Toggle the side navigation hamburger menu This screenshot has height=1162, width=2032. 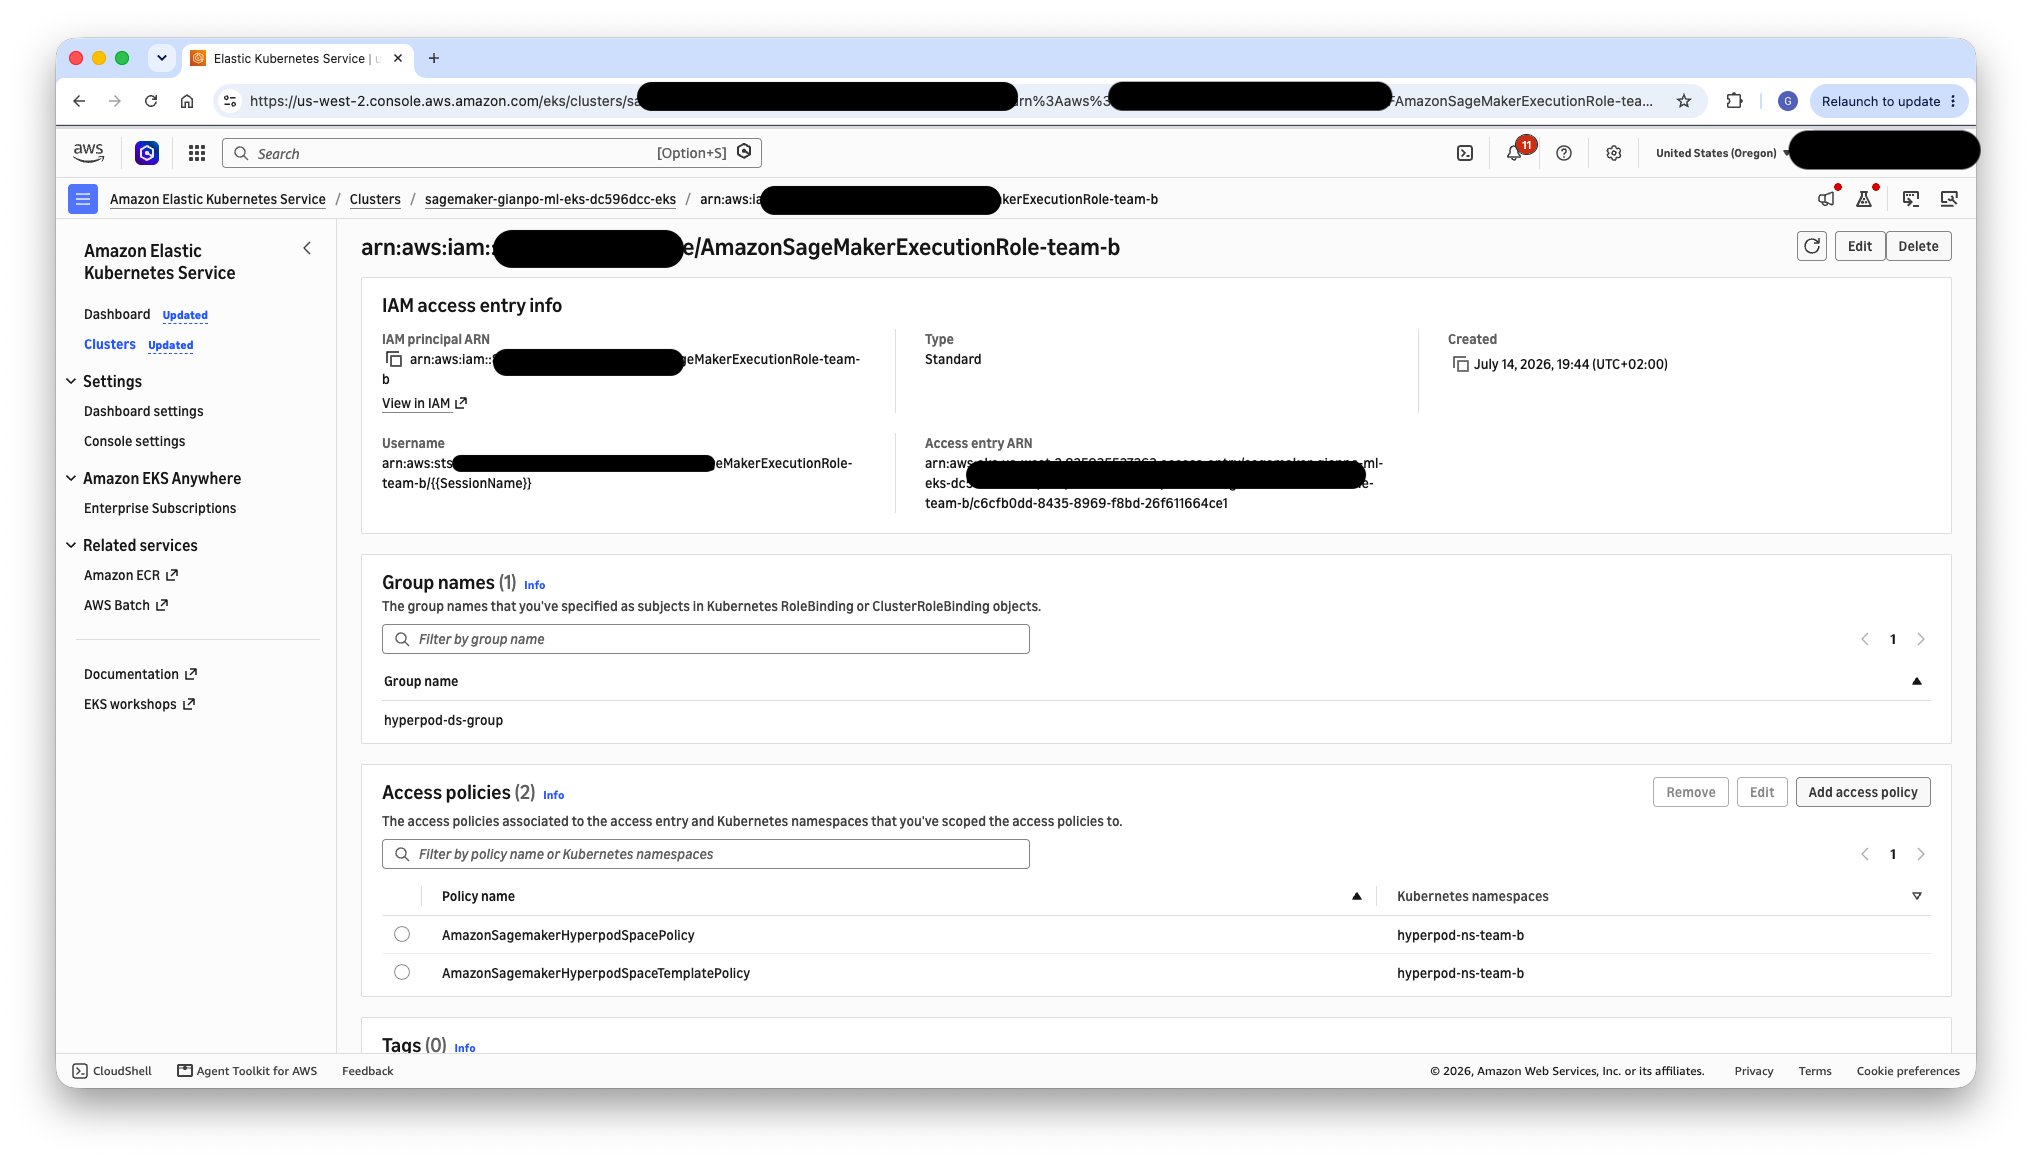pos(83,199)
